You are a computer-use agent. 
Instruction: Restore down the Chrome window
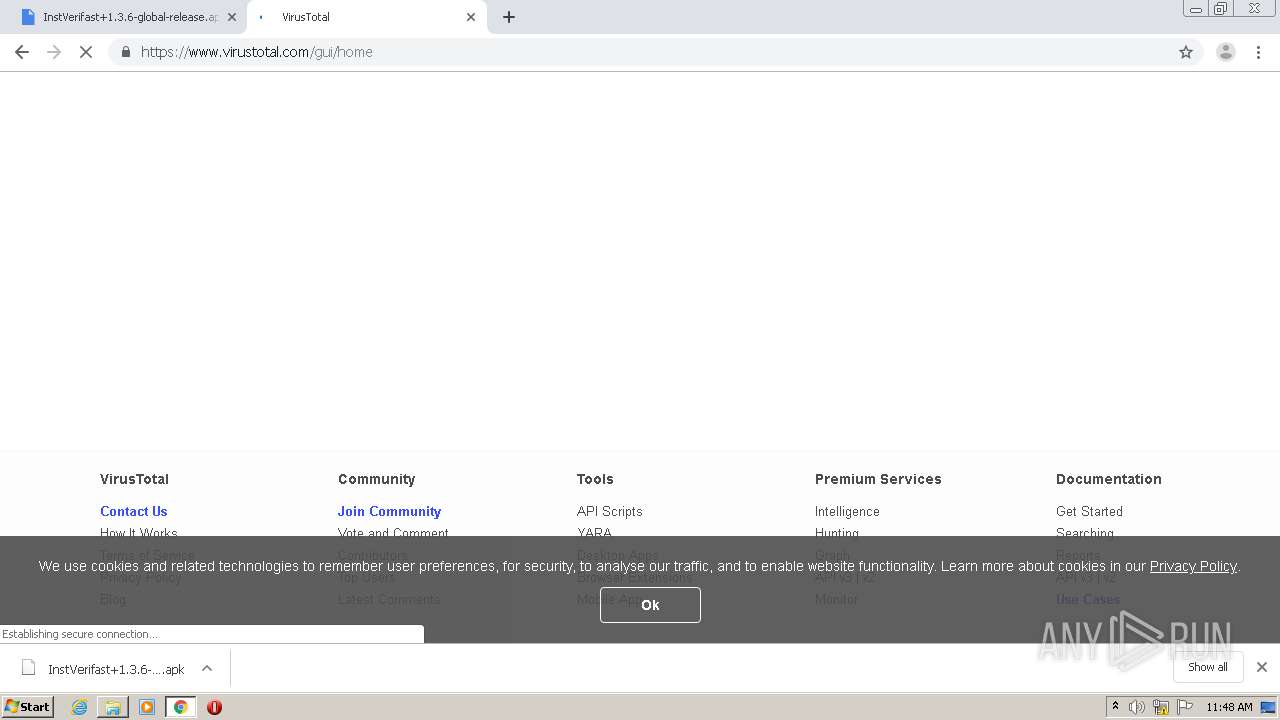pyautogui.click(x=1221, y=8)
